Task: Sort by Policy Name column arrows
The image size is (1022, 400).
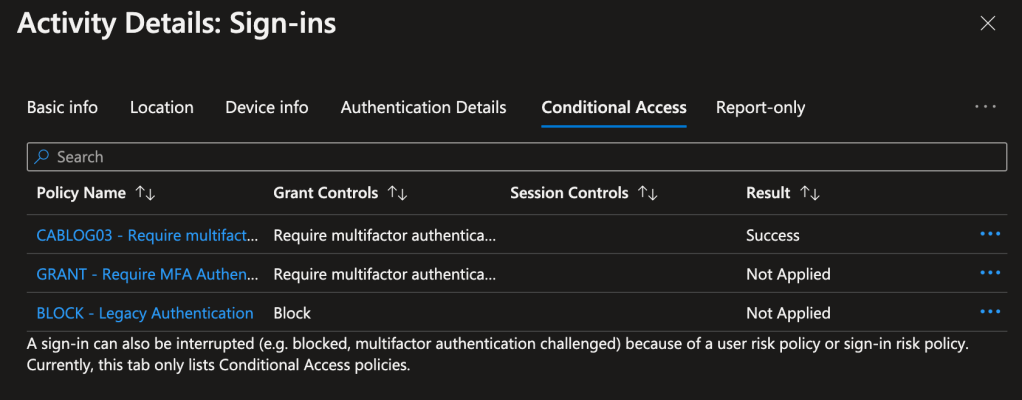Action: tap(145, 193)
